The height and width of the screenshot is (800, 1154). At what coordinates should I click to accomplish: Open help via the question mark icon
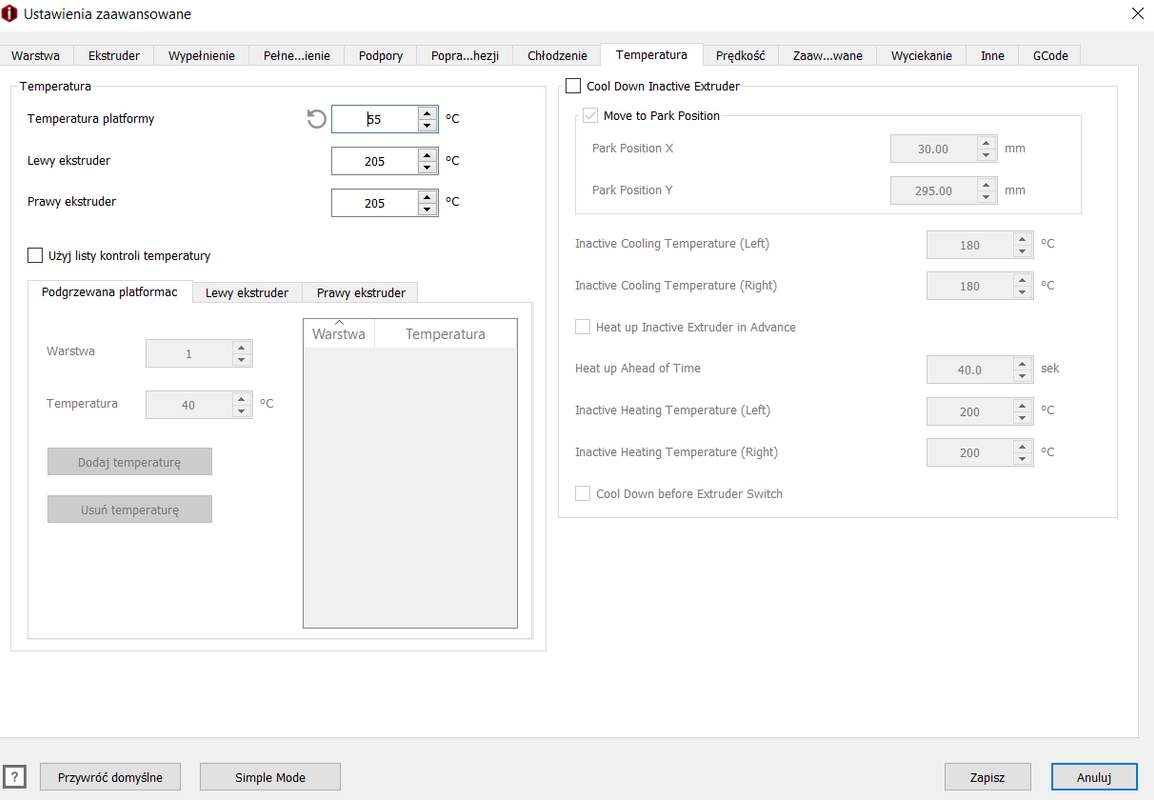point(15,776)
